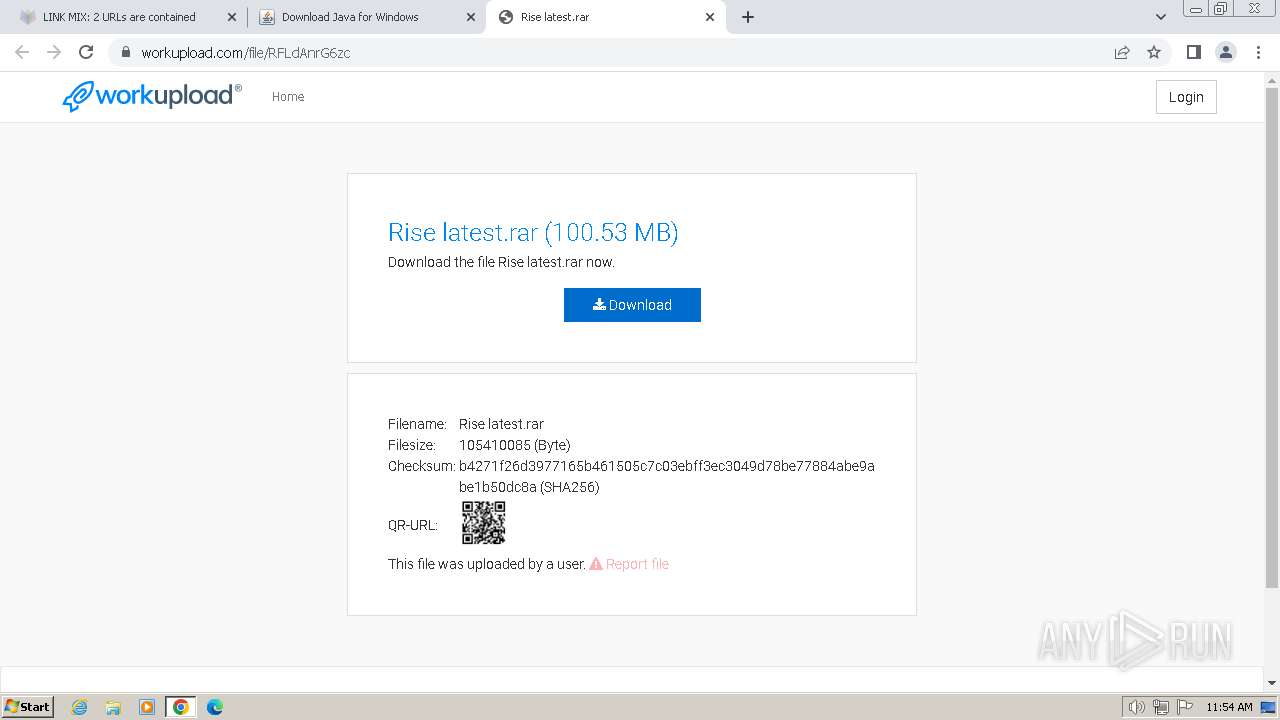Open Action Center flag icon

pyautogui.click(x=1185, y=707)
